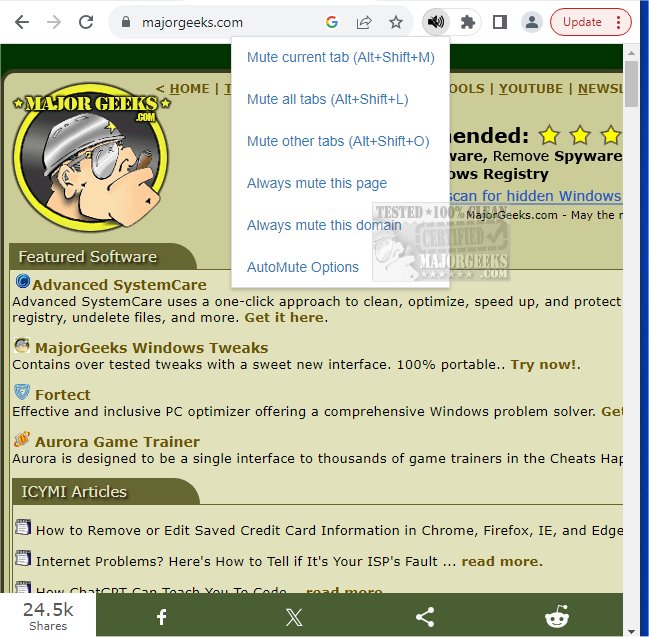Click the Featured Software heading
Image resolution: width=649 pixels, height=637 pixels.
tap(87, 257)
